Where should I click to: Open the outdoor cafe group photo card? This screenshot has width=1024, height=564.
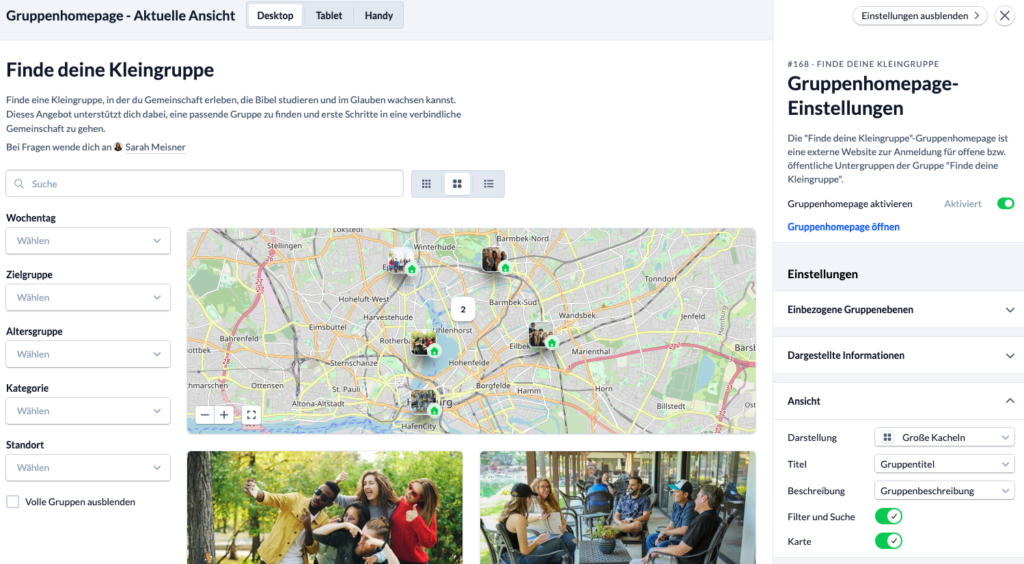[618, 507]
